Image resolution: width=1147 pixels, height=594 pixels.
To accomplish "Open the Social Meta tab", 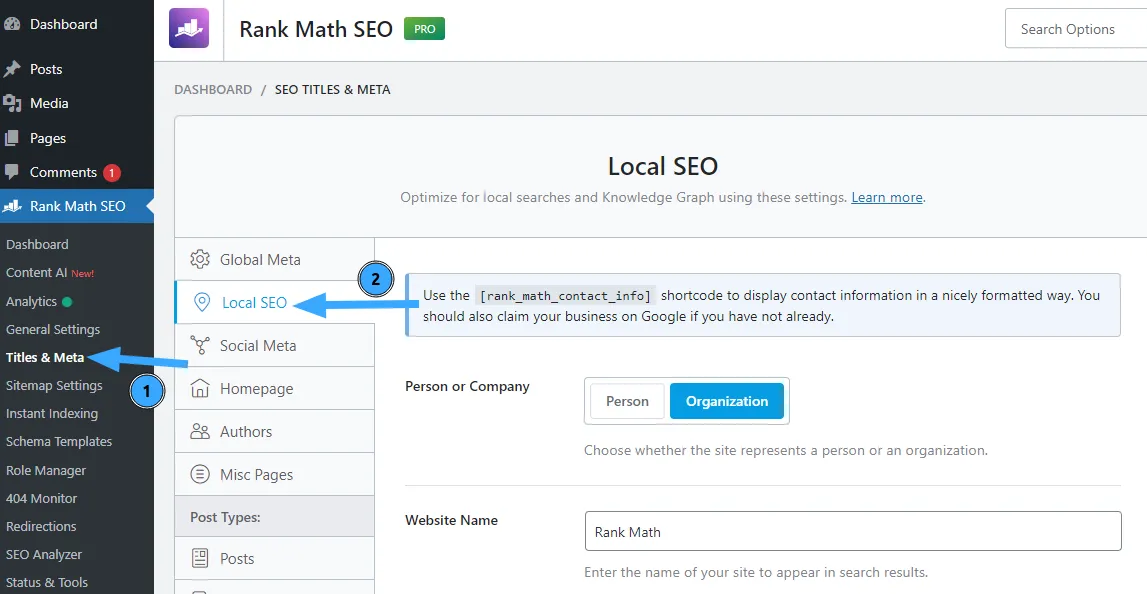I will click(x=274, y=345).
